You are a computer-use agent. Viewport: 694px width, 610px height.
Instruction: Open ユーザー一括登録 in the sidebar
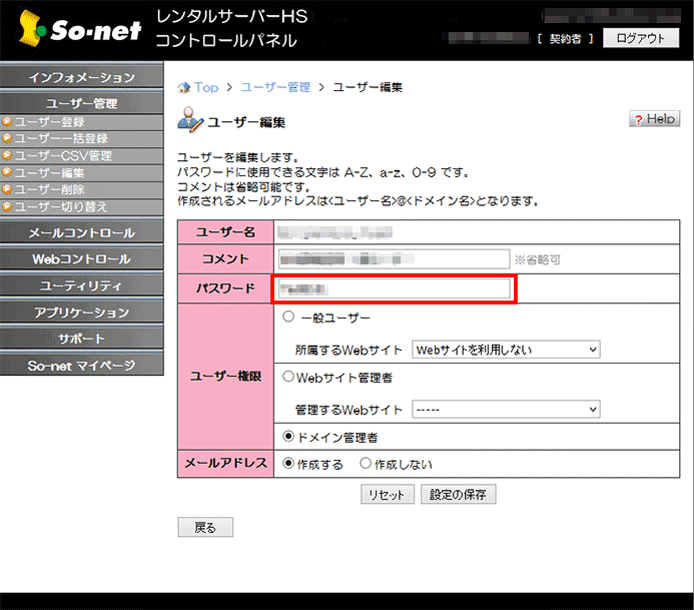pyautogui.click(x=61, y=139)
